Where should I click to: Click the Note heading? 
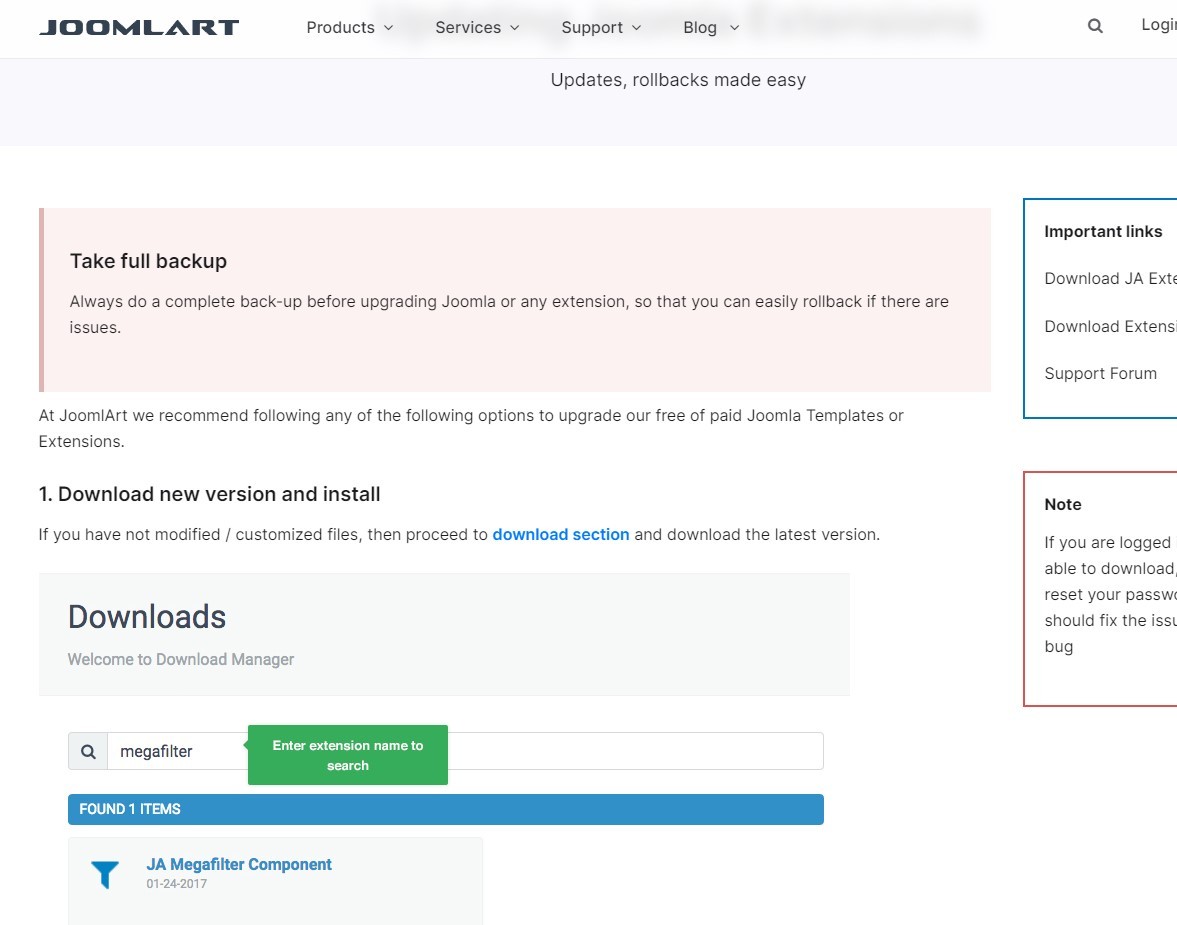point(1062,505)
